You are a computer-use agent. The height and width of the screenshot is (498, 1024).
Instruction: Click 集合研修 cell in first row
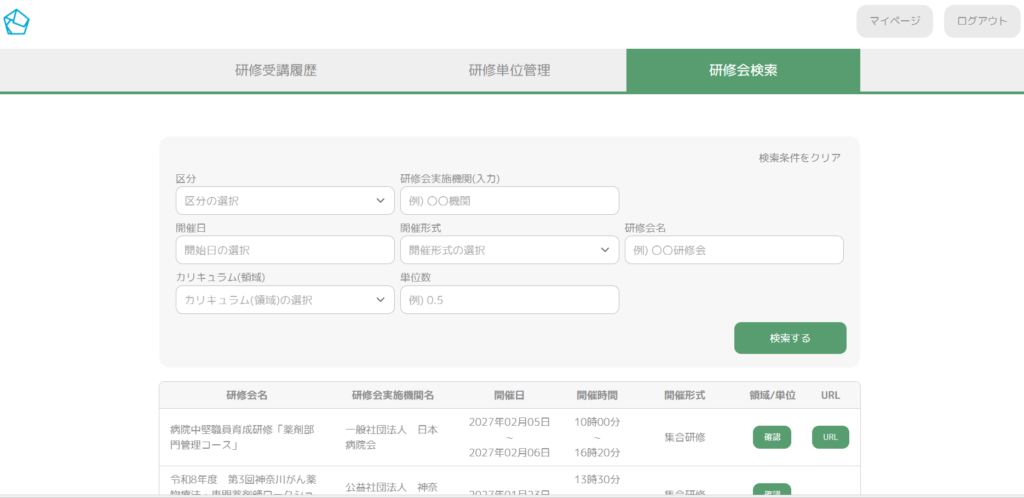click(685, 437)
